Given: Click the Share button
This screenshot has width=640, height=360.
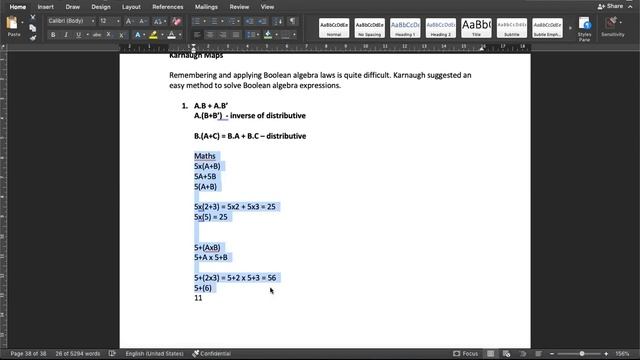Looking at the screenshot, I should [x=610, y=7].
